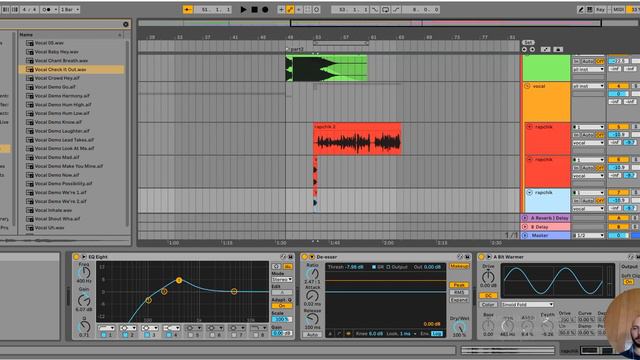Unfold the B Delay return track
640x360 pixels.
point(525,227)
